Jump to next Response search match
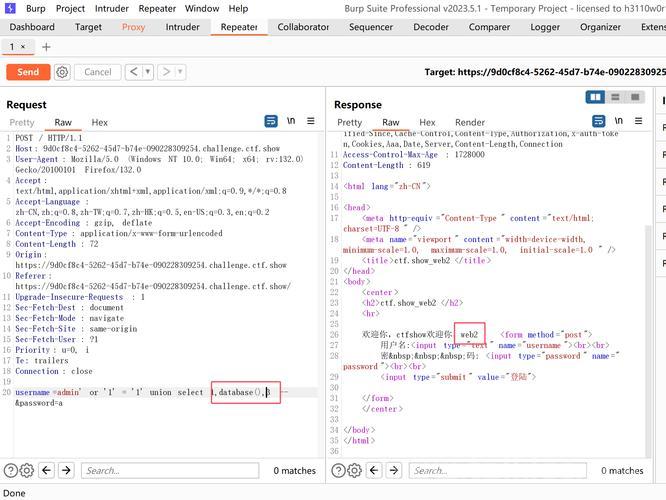The image size is (666, 500). coord(394,470)
